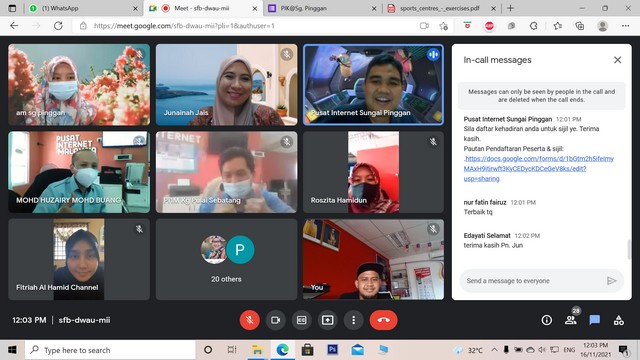Image resolution: width=640 pixels, height=360 pixels.
Task: Turn on closed captions
Action: [302, 320]
